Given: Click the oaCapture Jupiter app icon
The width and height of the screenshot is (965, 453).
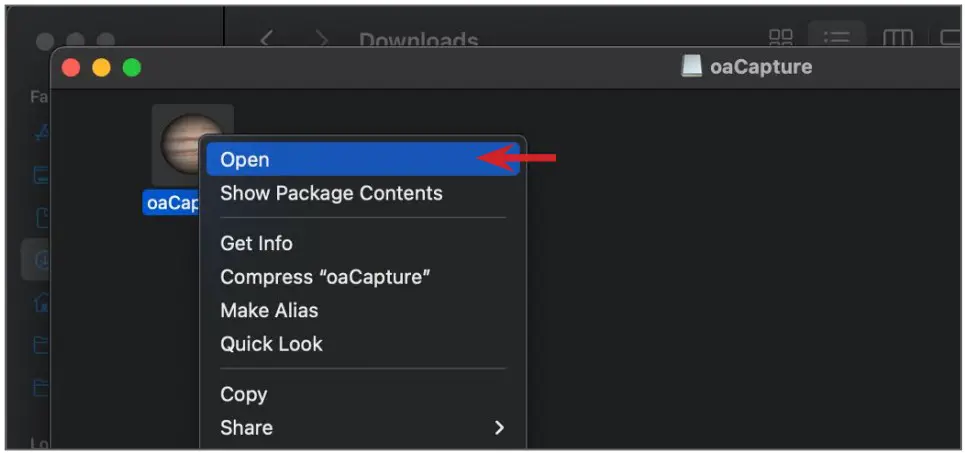Looking at the screenshot, I should [180, 142].
